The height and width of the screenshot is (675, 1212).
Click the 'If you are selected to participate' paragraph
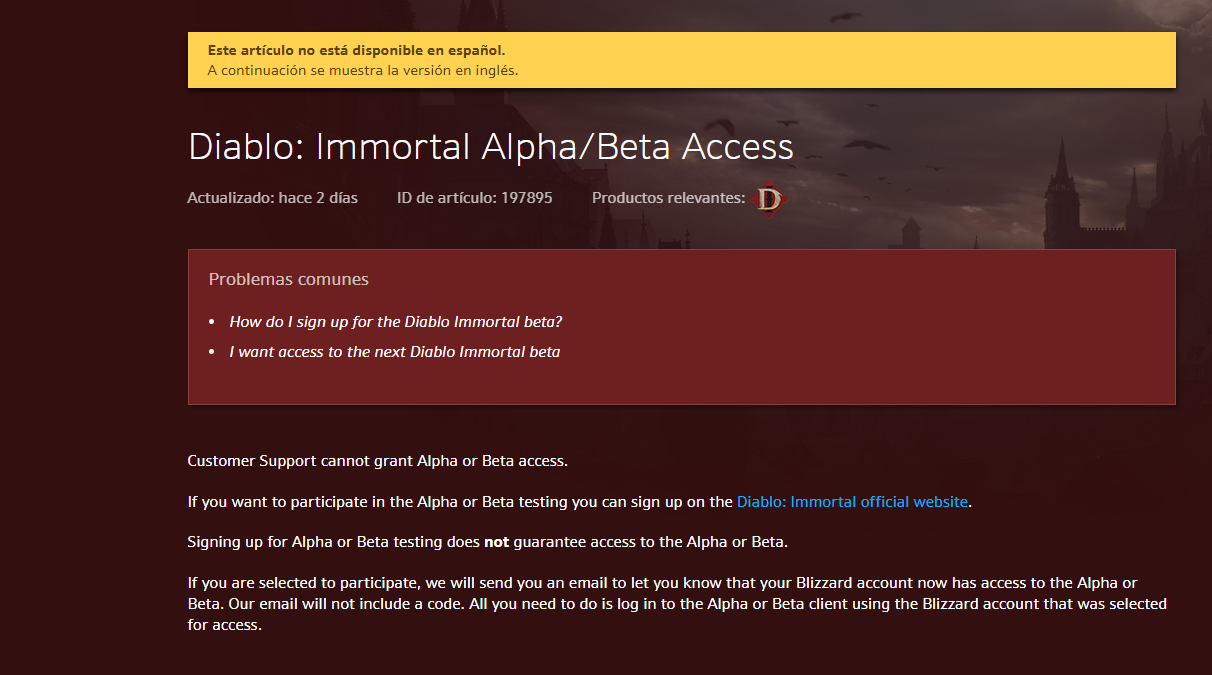(677, 603)
